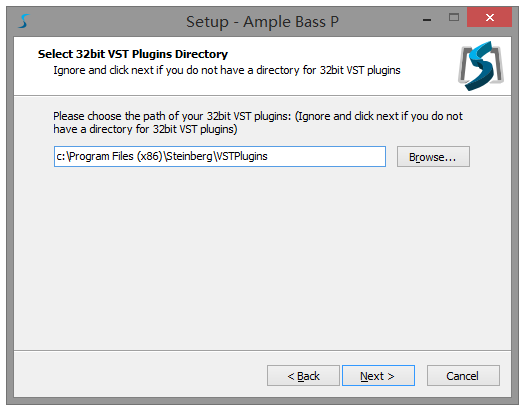Place cursor on 'Program Files (x86)' in path

click(x=116, y=156)
